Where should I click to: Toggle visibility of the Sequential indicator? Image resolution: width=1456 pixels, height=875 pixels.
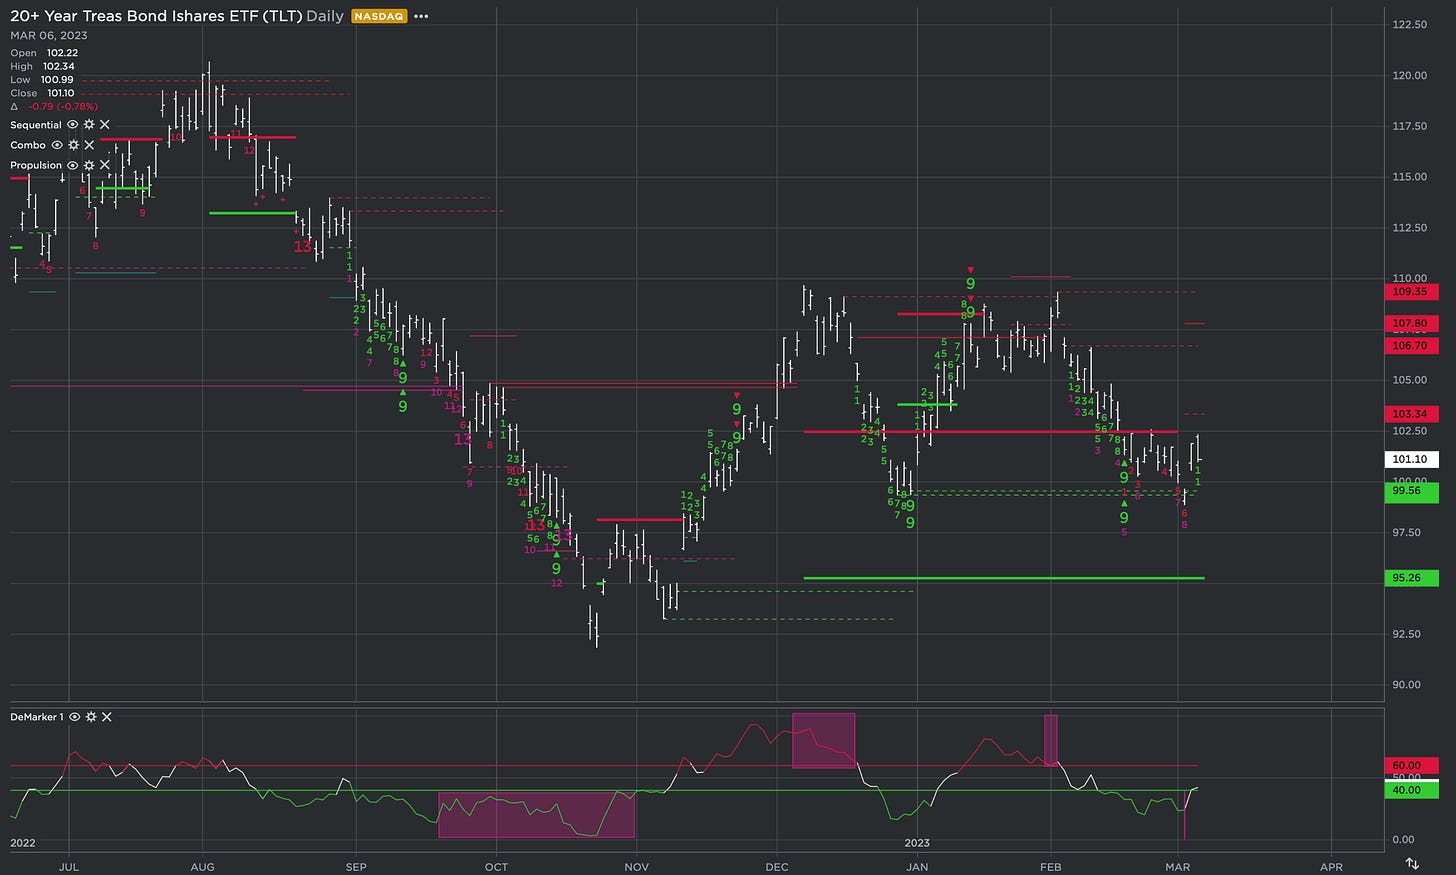[73, 125]
